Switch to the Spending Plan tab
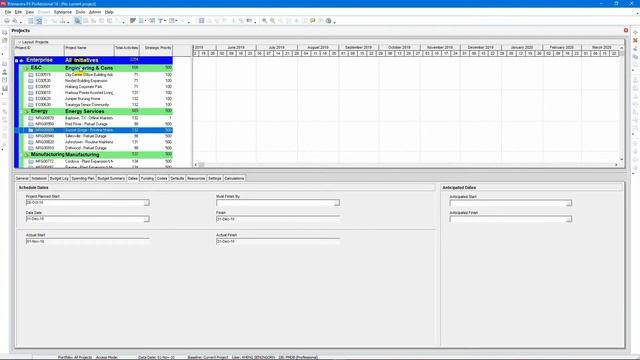The height and width of the screenshot is (360, 640). click(83, 178)
